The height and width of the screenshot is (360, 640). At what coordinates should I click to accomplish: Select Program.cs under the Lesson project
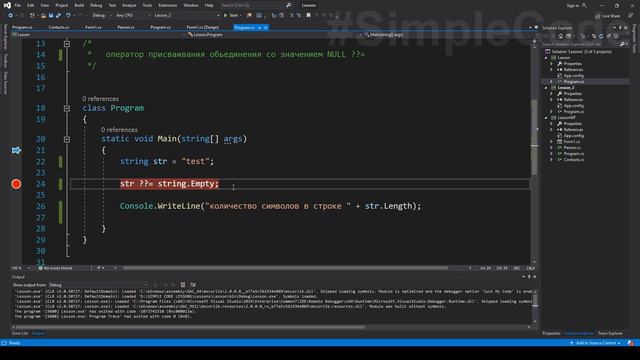tap(573, 82)
